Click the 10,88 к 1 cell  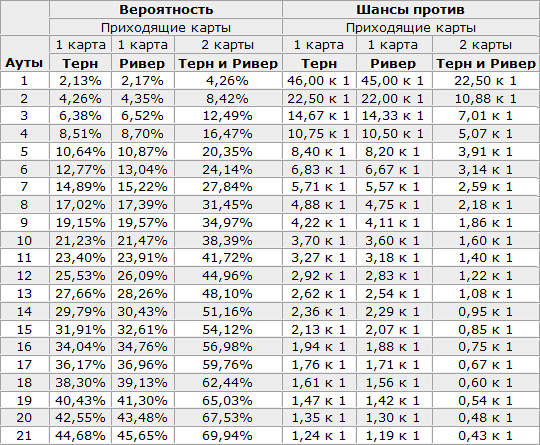485,99
